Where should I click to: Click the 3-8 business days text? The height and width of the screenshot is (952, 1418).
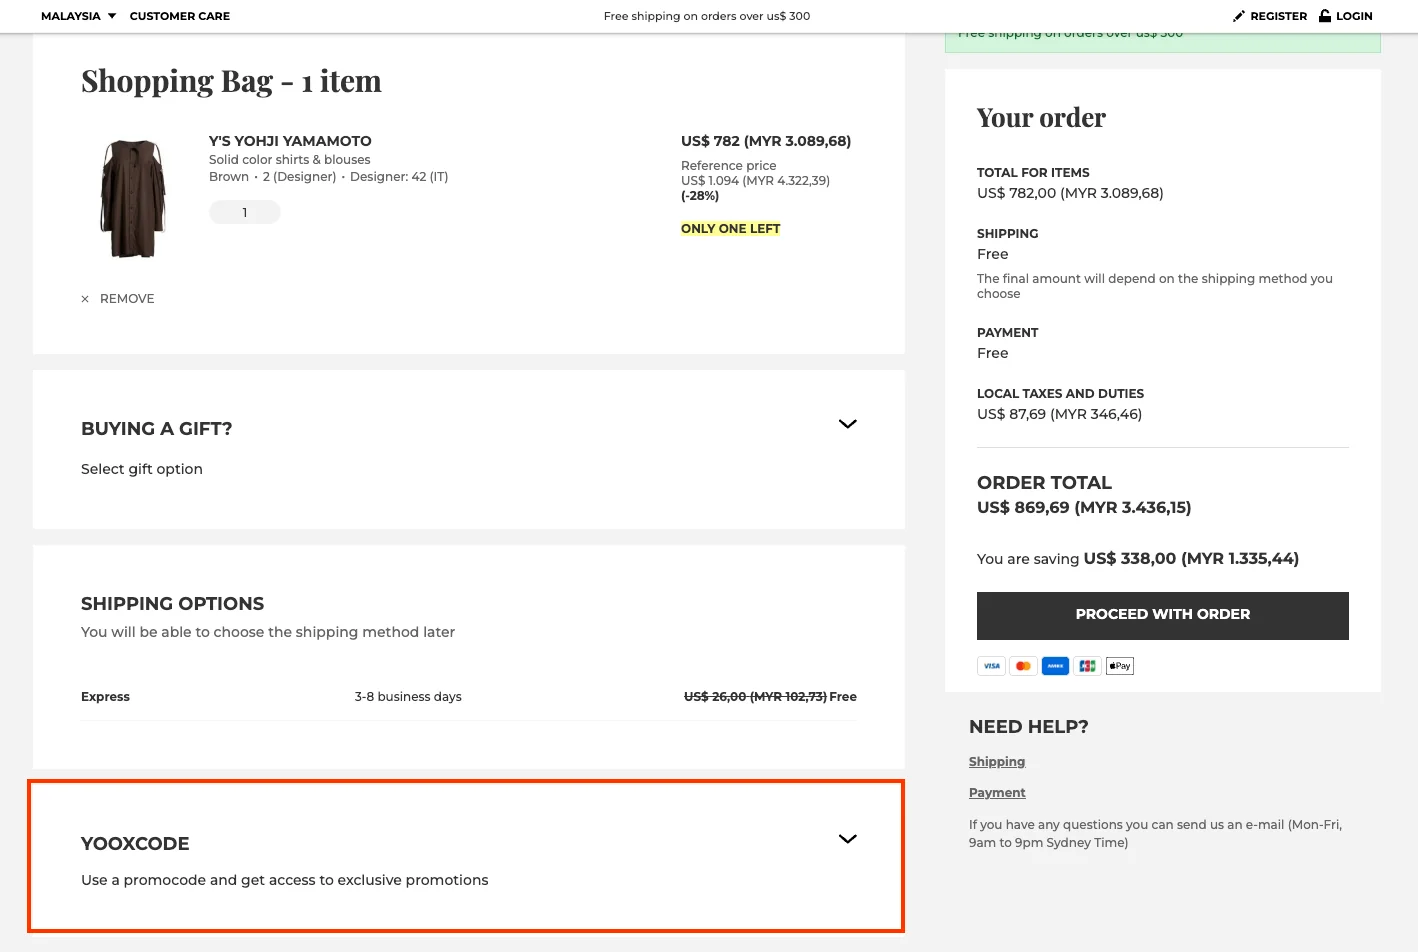(408, 697)
